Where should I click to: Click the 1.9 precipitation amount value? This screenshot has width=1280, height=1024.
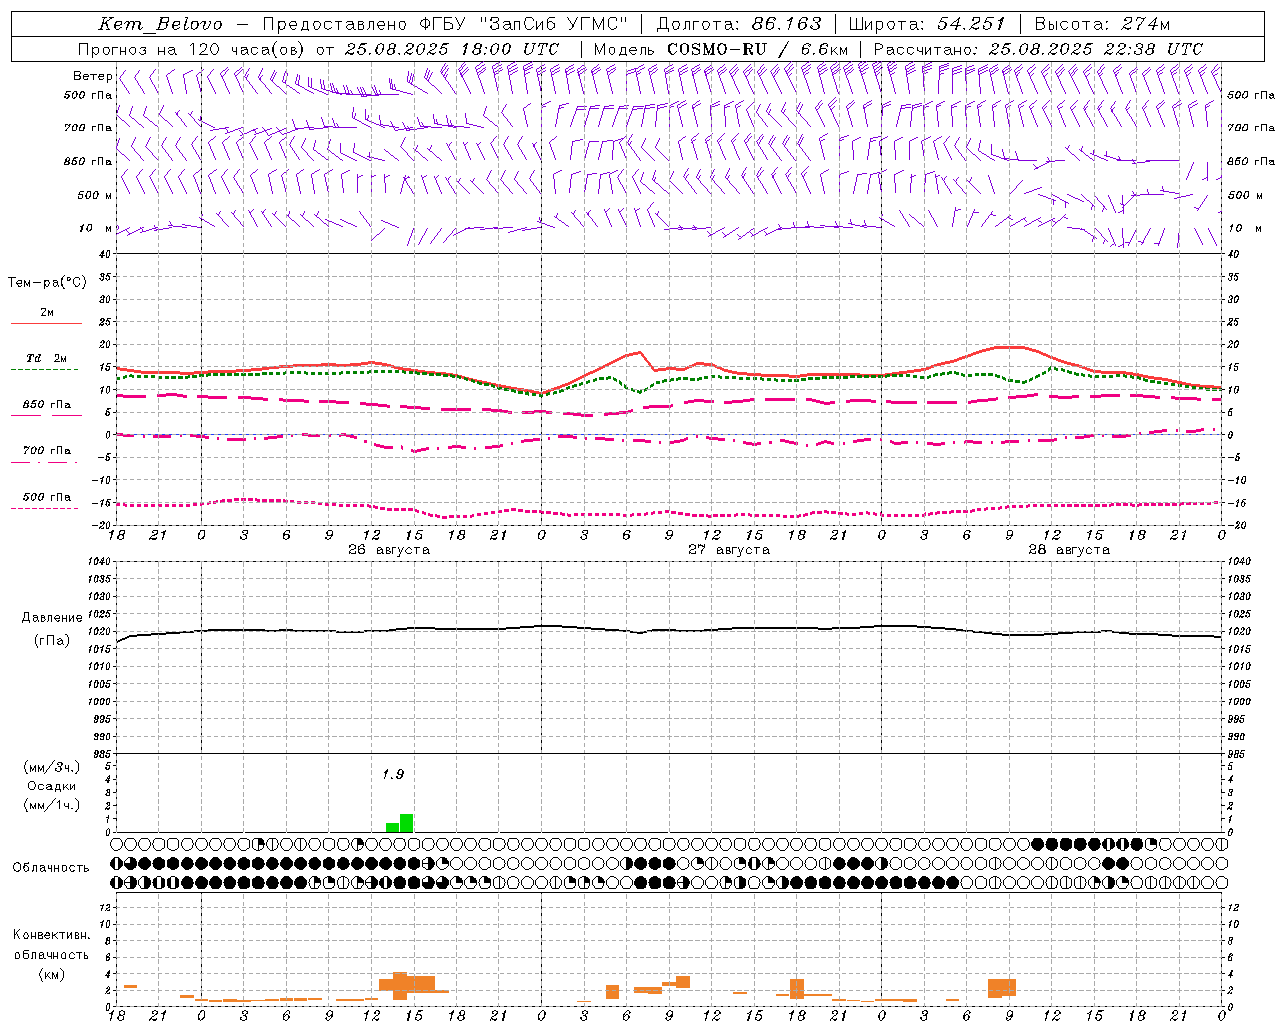[x=393, y=774]
